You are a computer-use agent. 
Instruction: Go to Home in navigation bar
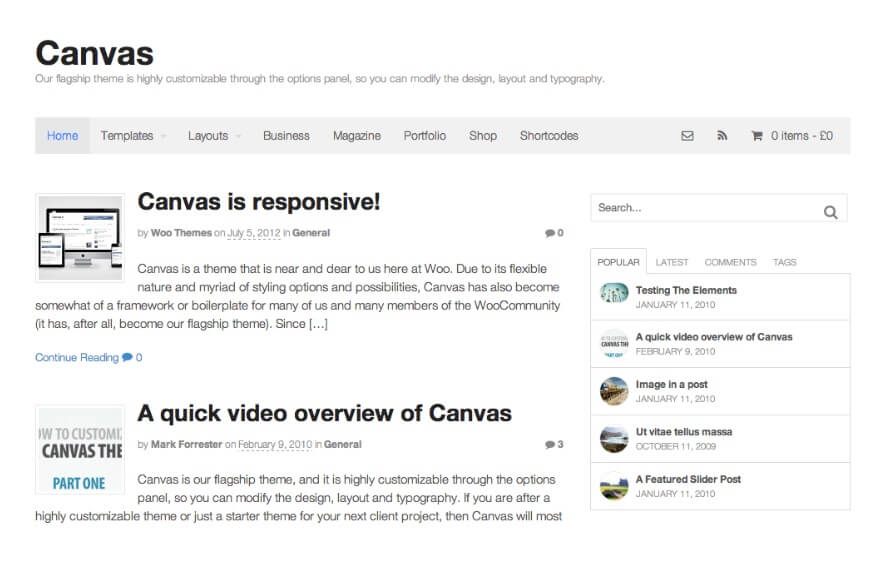[x=62, y=136]
